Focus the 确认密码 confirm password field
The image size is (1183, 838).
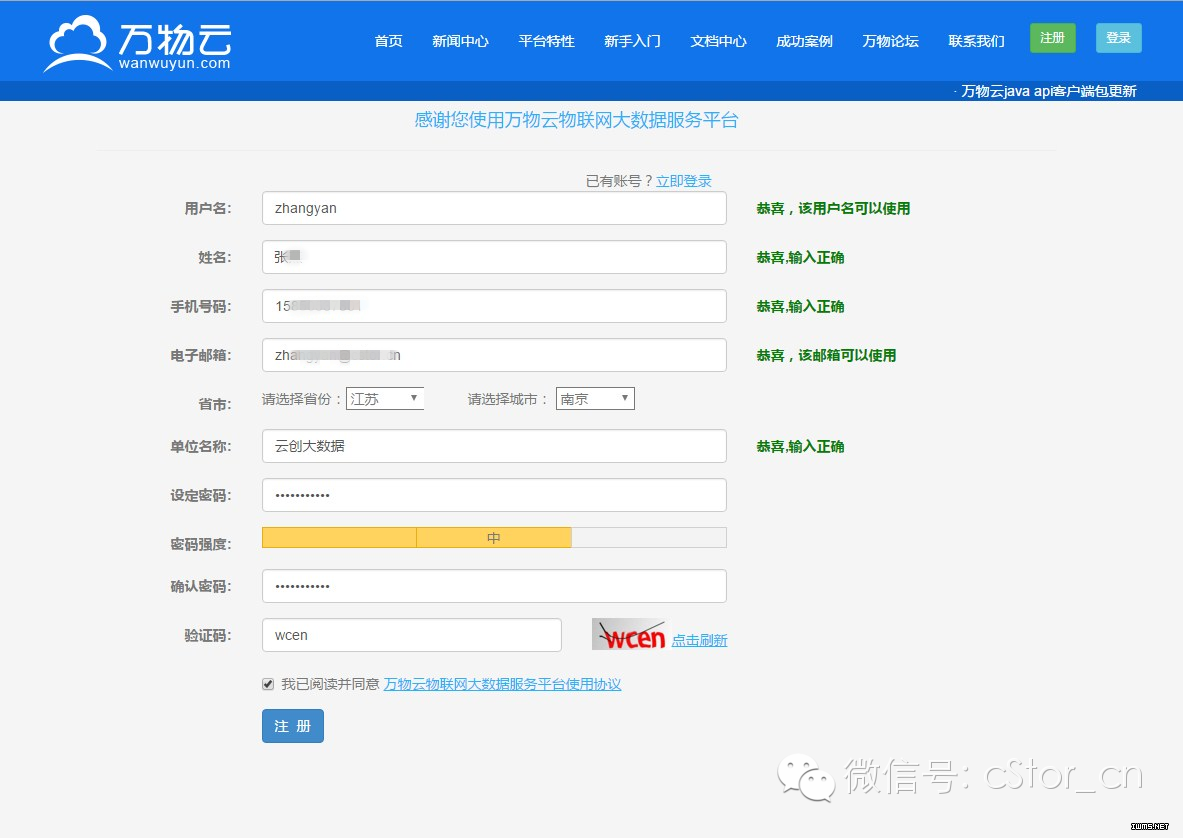(x=494, y=586)
